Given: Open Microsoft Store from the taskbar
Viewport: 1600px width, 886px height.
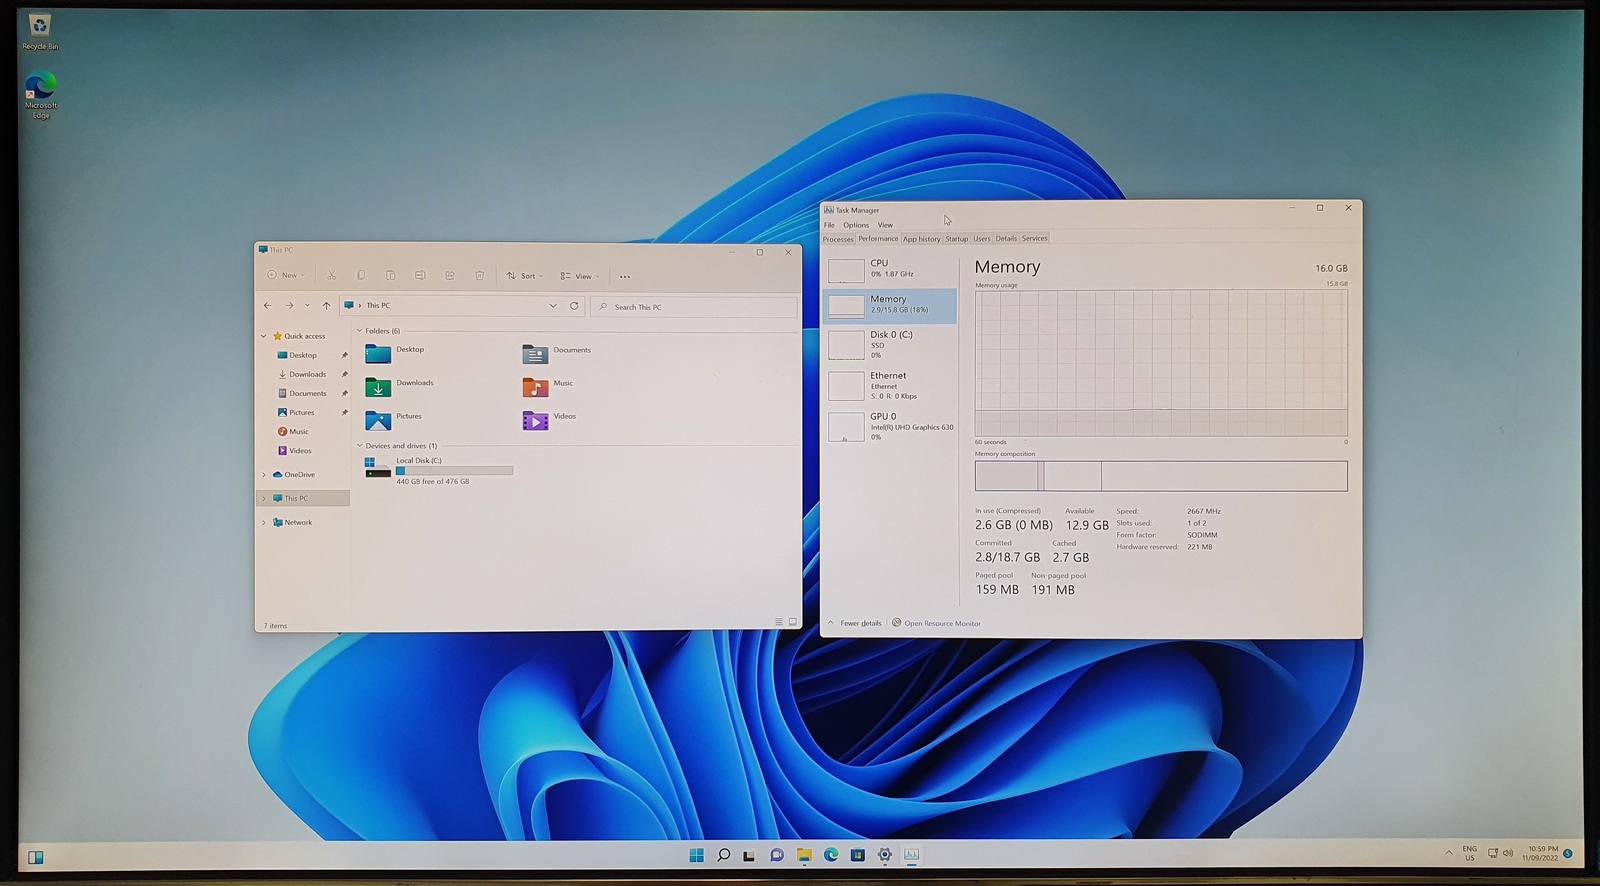Looking at the screenshot, I should tap(857, 855).
